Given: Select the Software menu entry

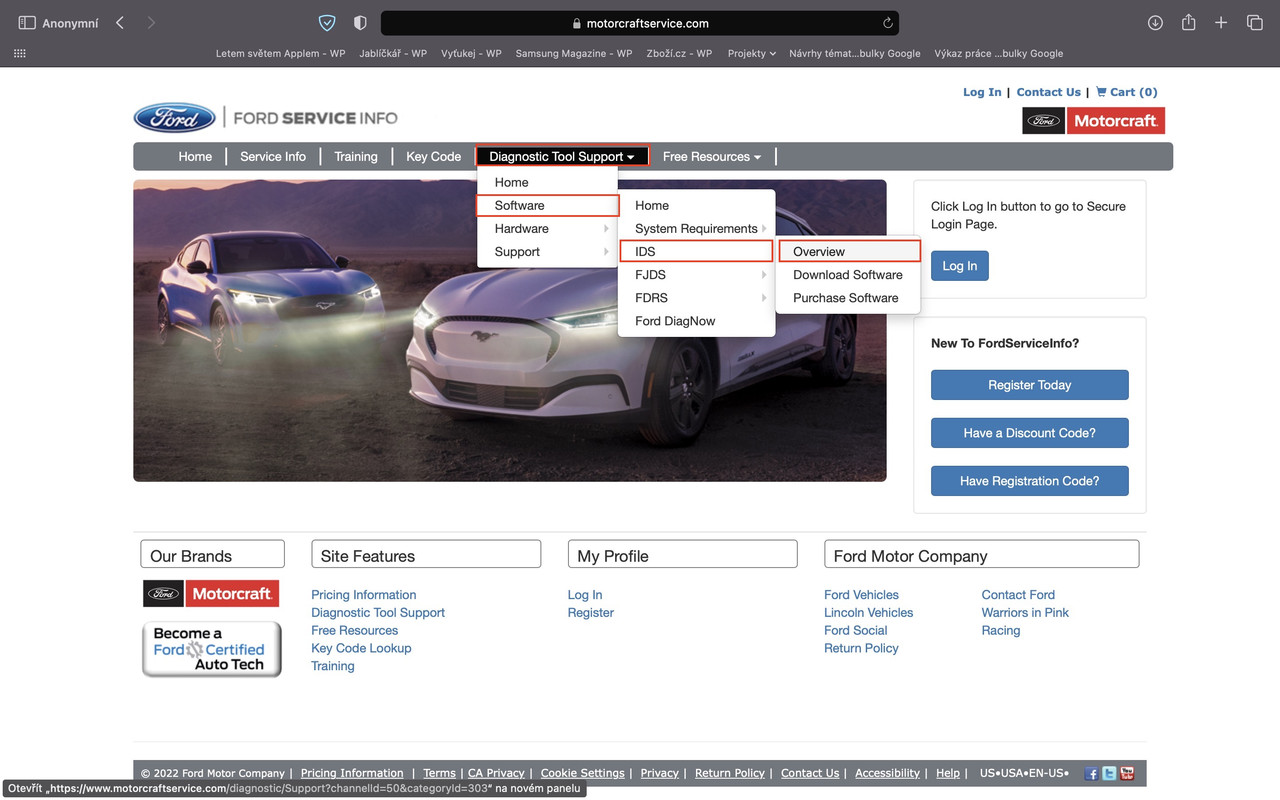Looking at the screenshot, I should [x=548, y=206].
